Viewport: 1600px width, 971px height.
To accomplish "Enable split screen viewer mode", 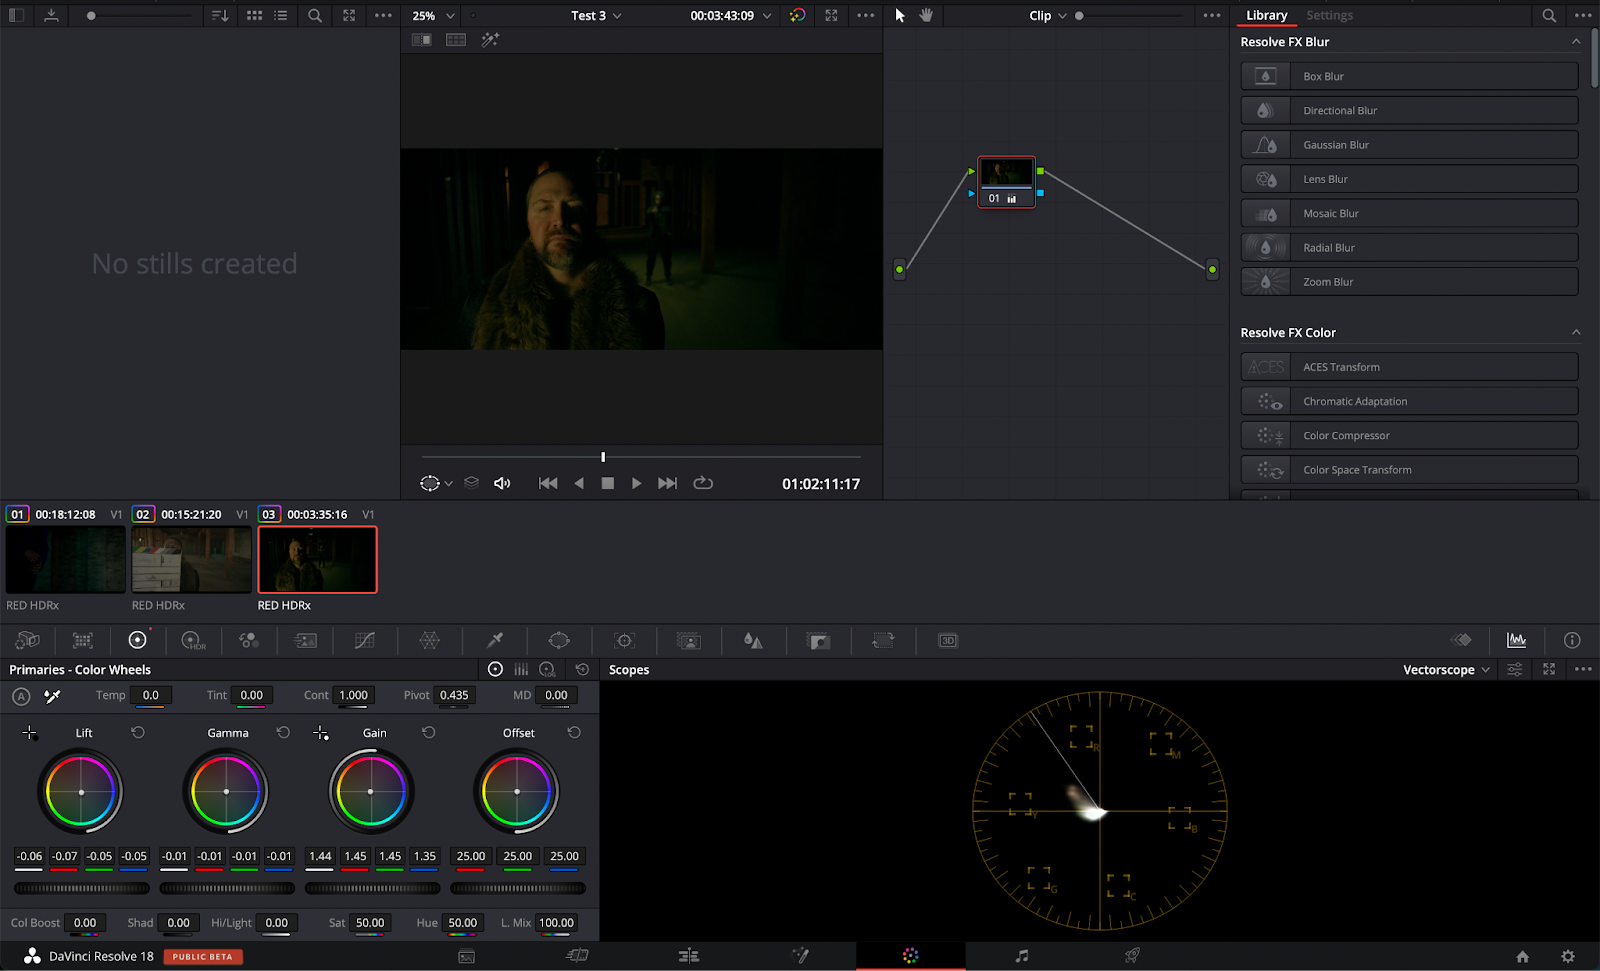I will 456,40.
